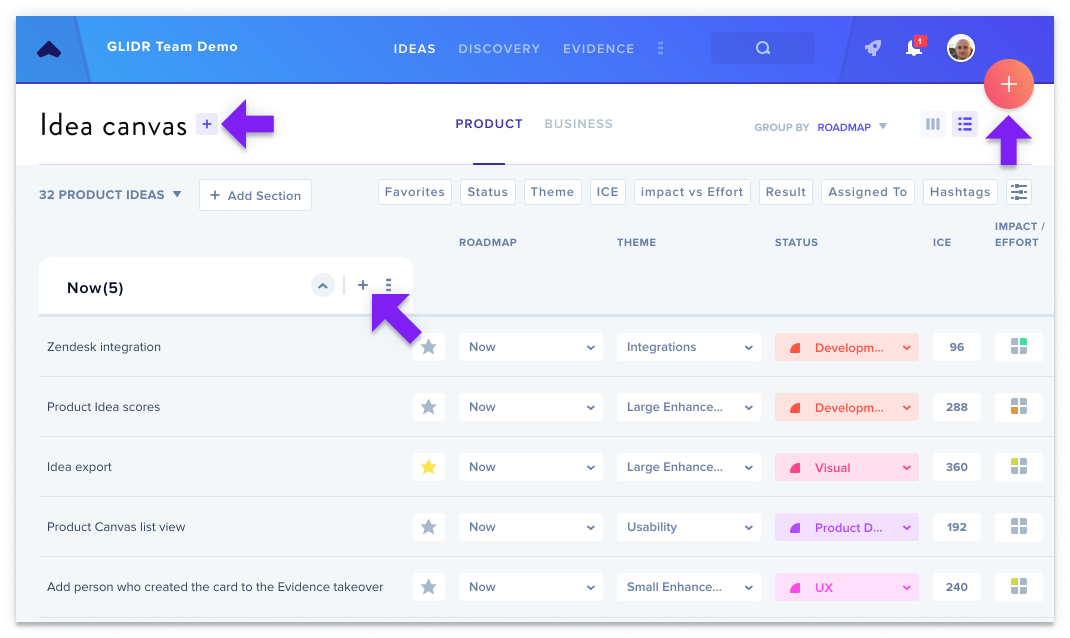1070x638 pixels.
Task: Select the PRODUCT tab
Action: 489,124
